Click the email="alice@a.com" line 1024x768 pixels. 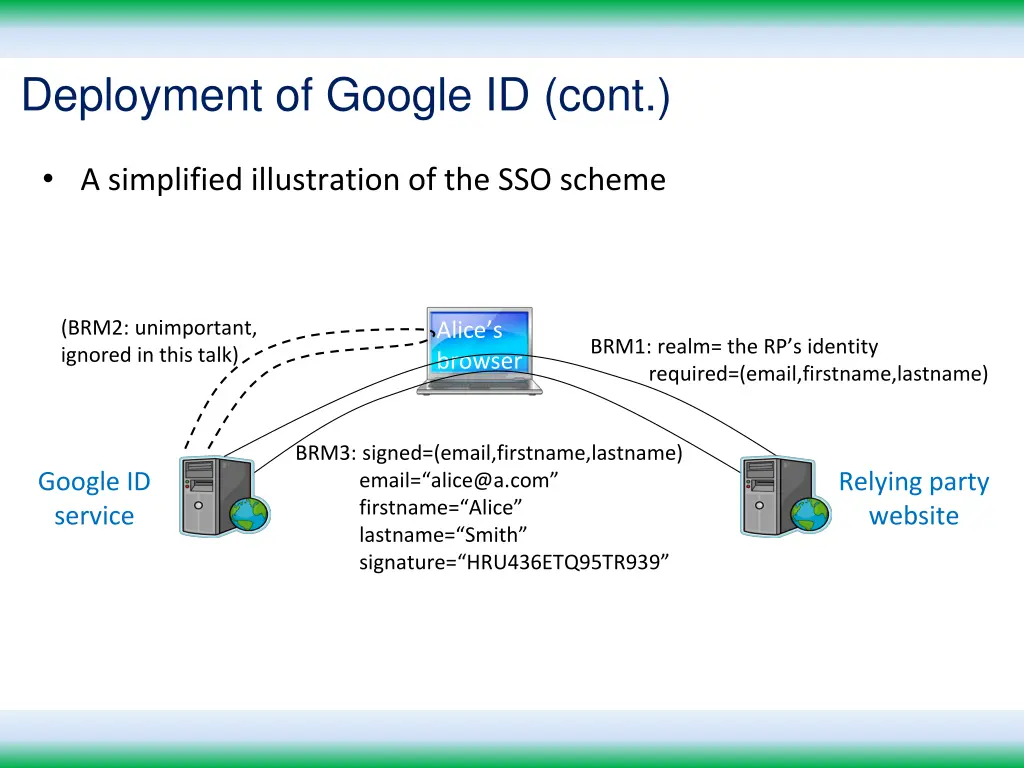(458, 480)
